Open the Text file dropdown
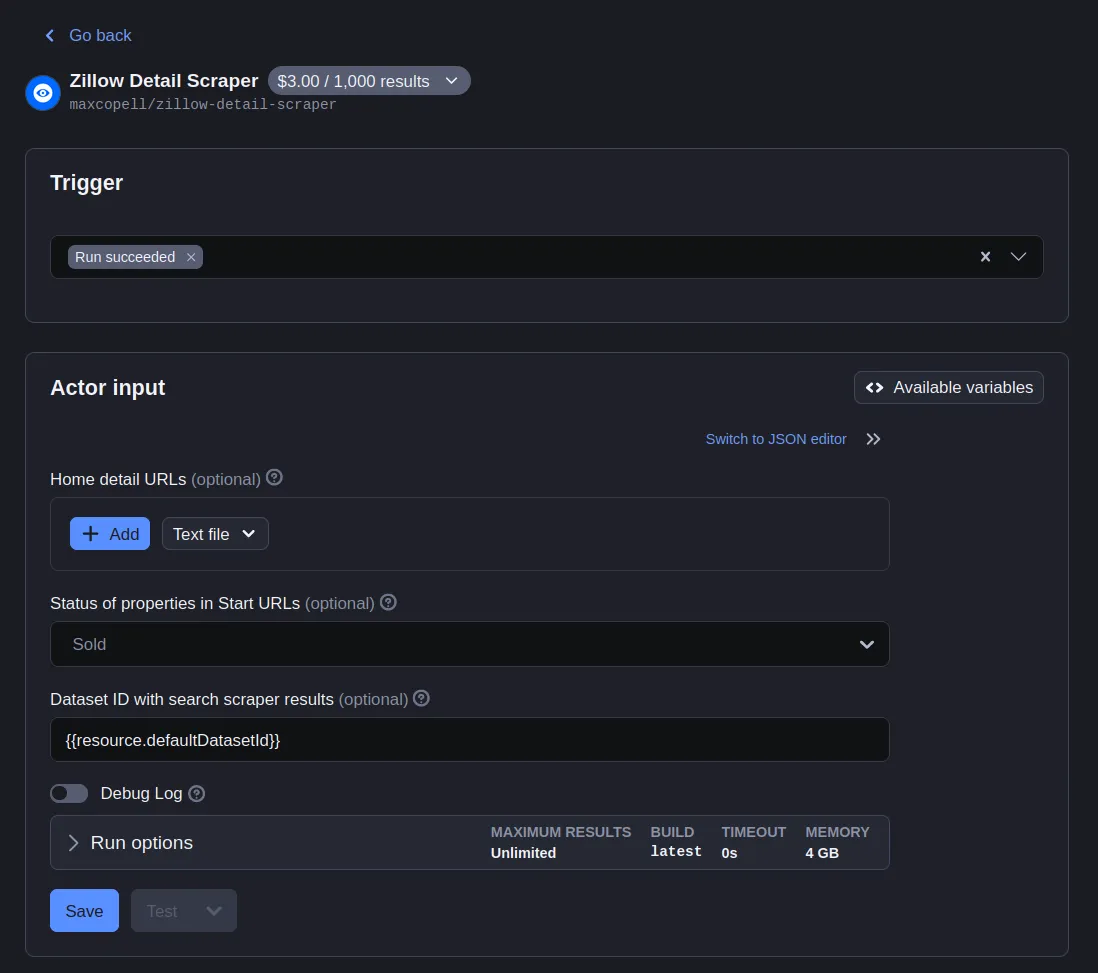Image resolution: width=1098 pixels, height=973 pixels. tap(215, 534)
